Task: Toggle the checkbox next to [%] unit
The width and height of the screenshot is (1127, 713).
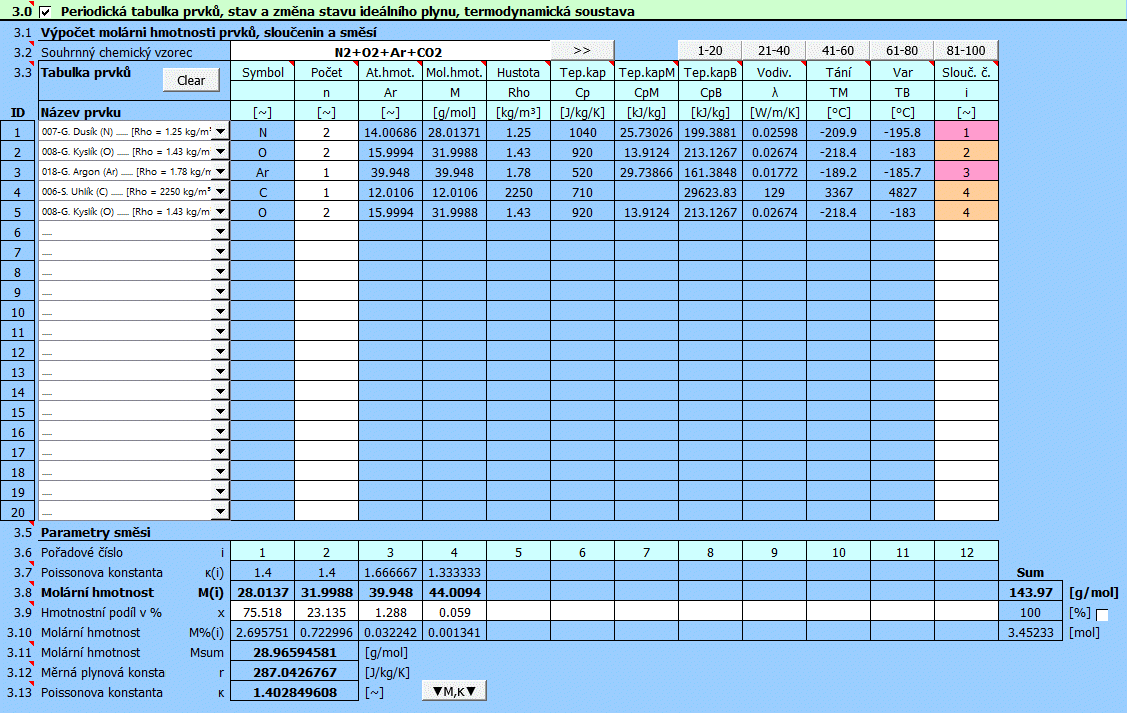Action: [x=1102, y=616]
